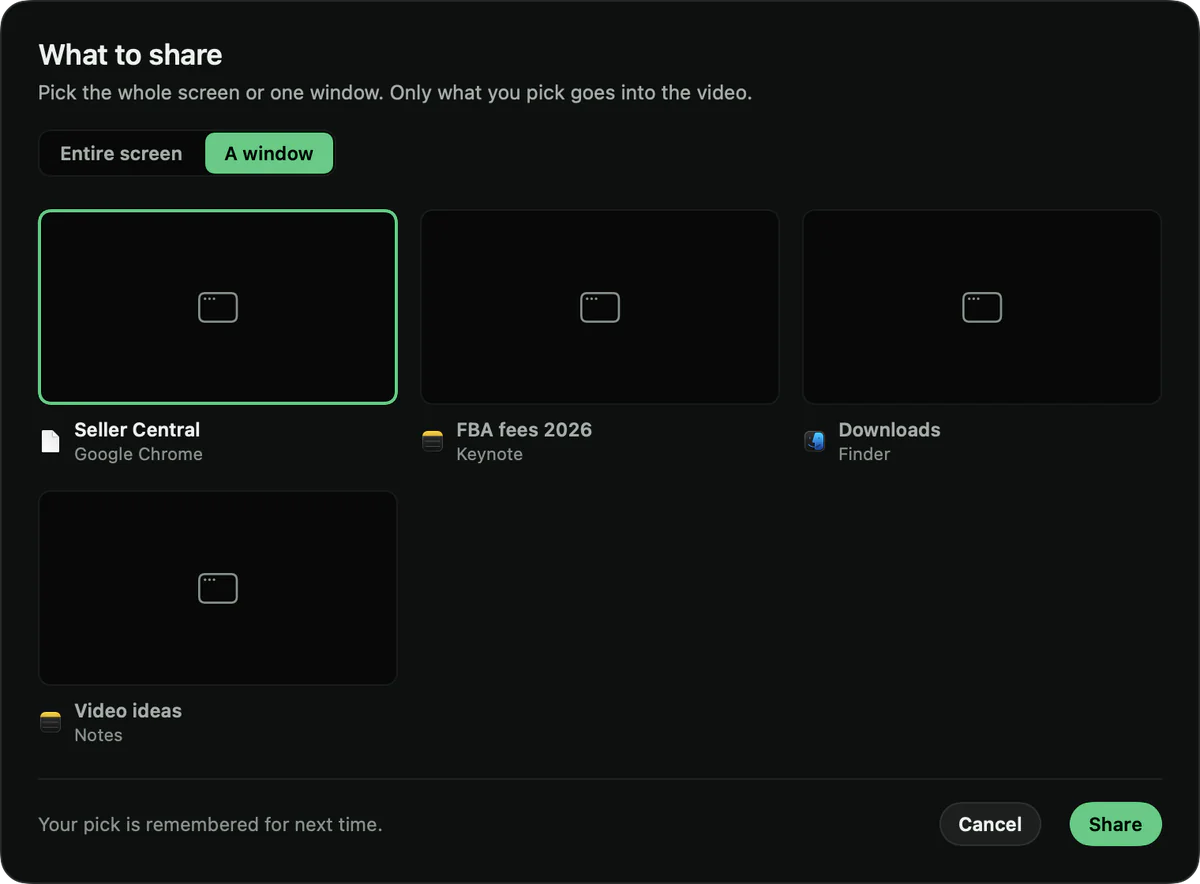Screen dimensions: 1200x884
Task: Click the Video ideas title text
Action: (128, 711)
